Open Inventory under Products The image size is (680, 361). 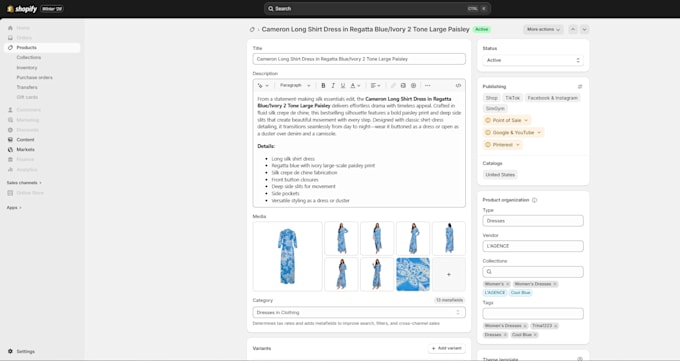click(x=27, y=68)
